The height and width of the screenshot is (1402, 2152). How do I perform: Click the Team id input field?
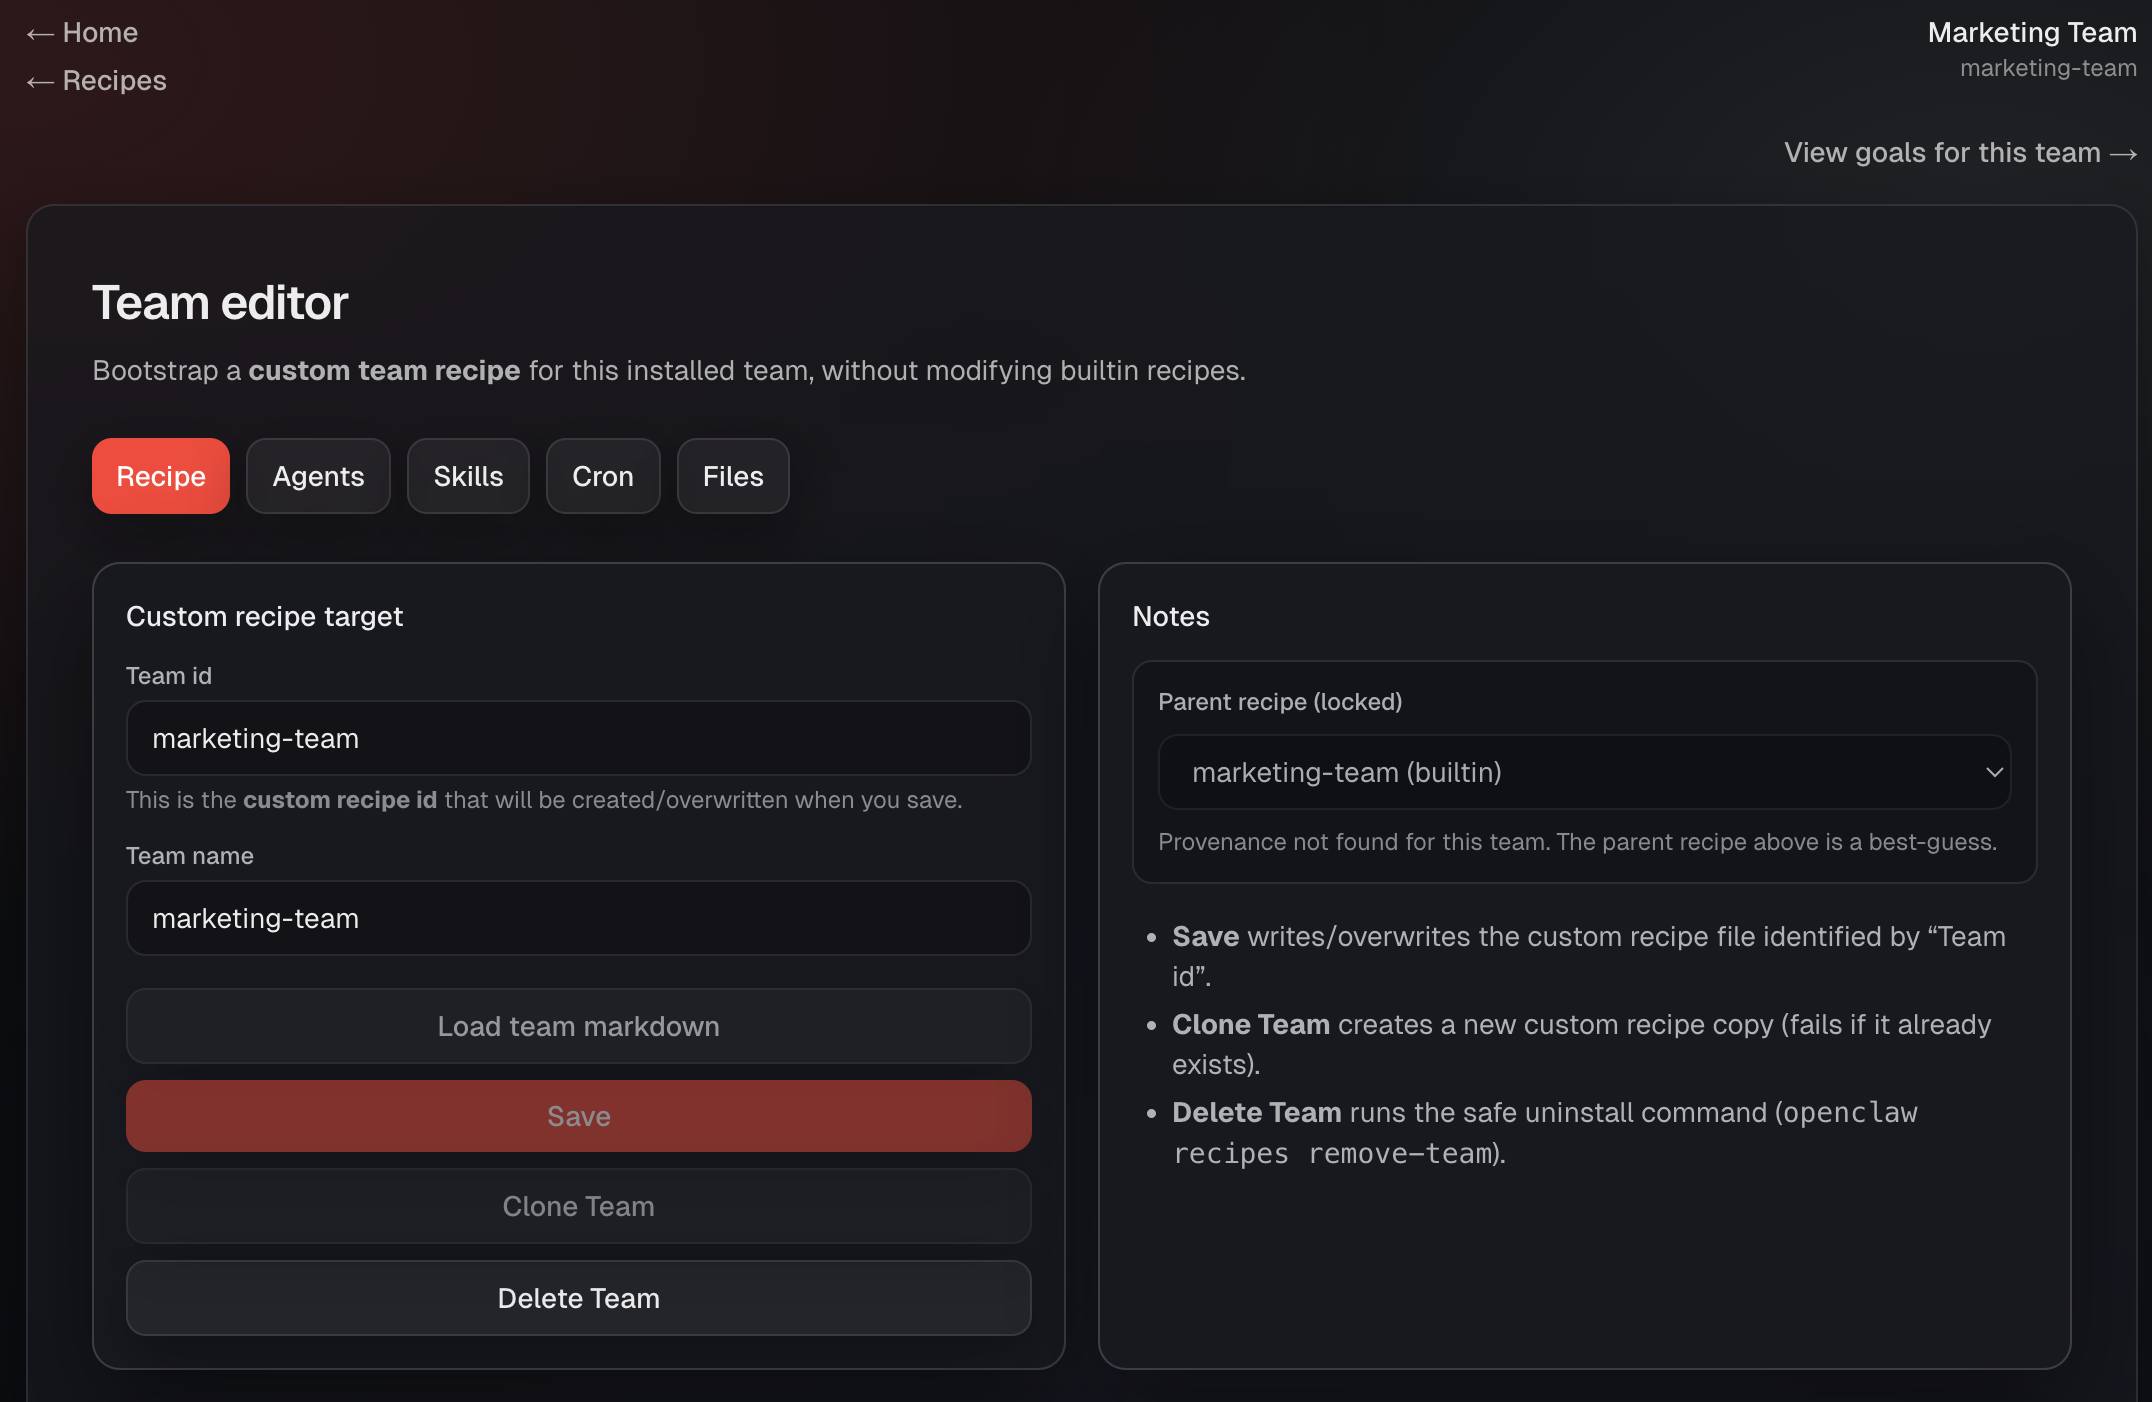pyautogui.click(x=578, y=738)
